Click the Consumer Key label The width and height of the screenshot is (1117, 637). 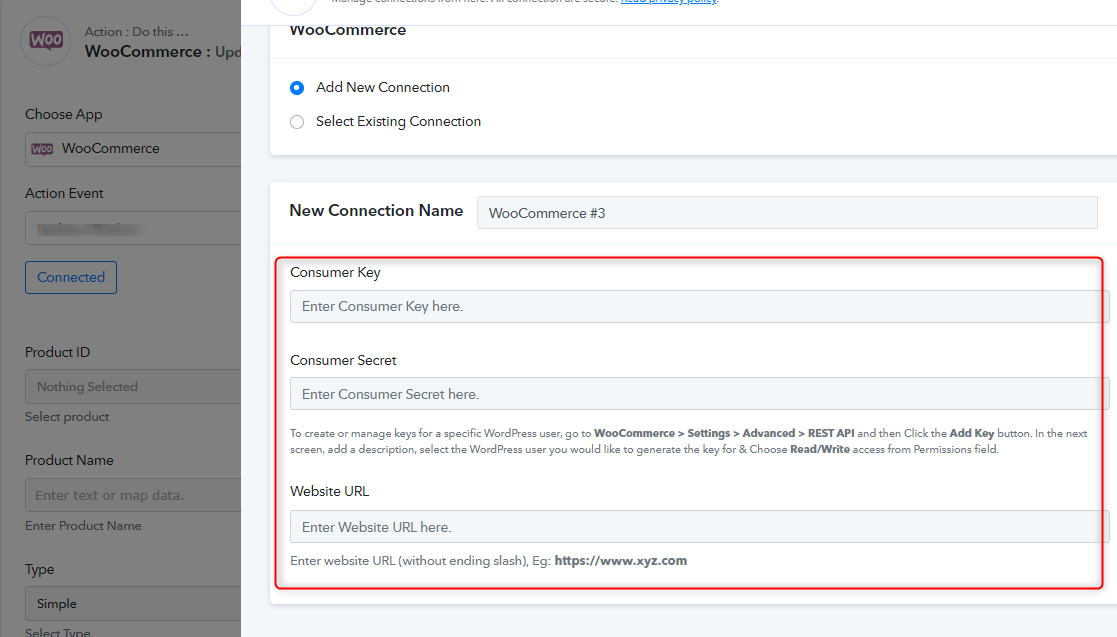coord(336,272)
